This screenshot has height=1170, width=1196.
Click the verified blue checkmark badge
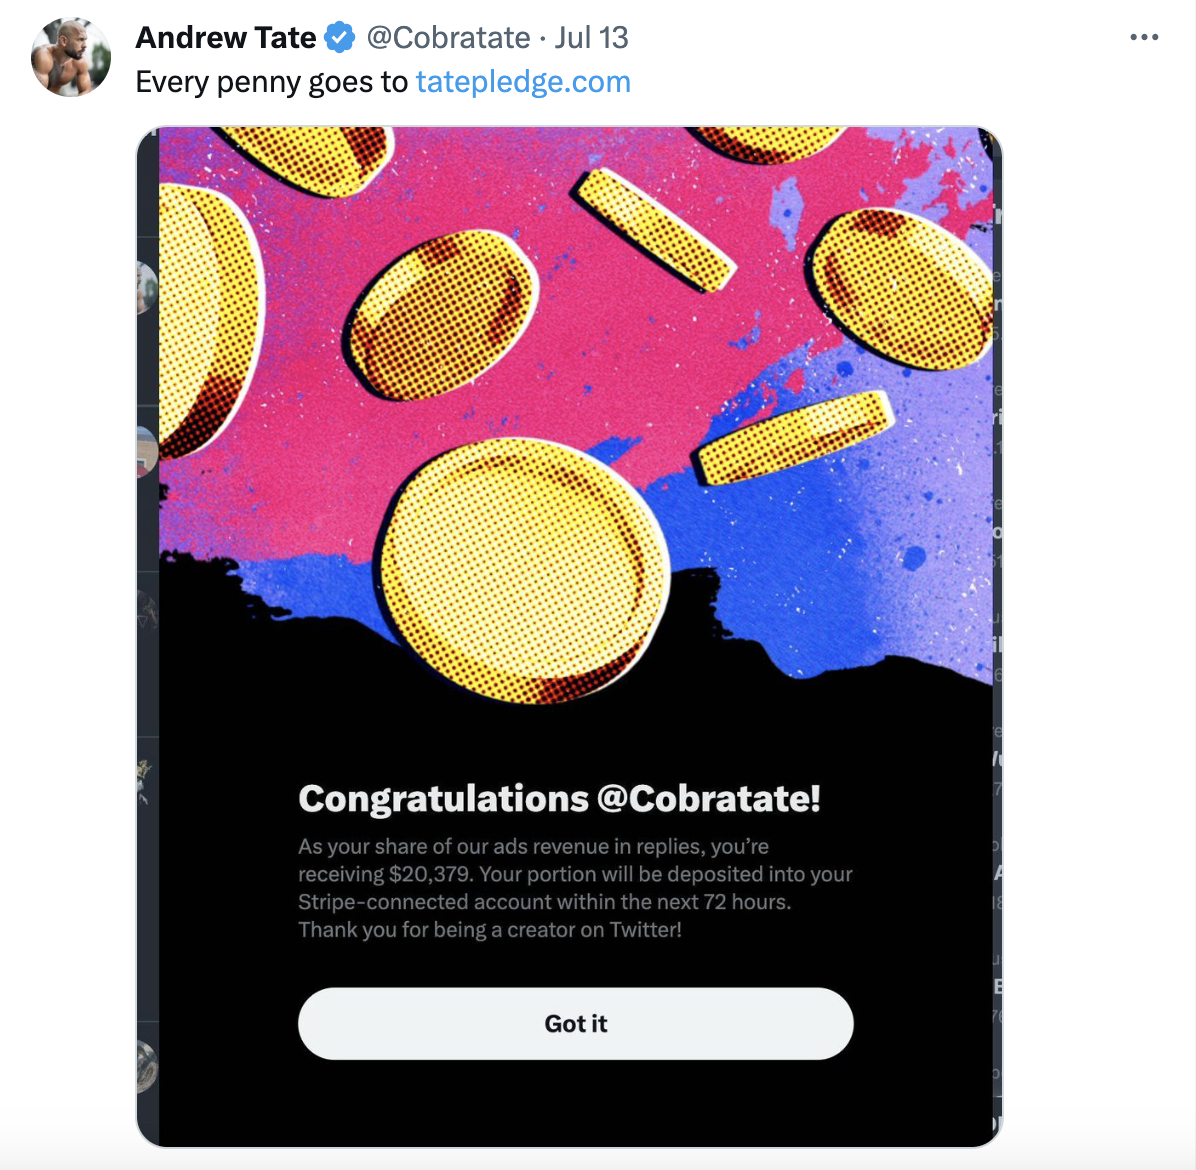point(339,37)
